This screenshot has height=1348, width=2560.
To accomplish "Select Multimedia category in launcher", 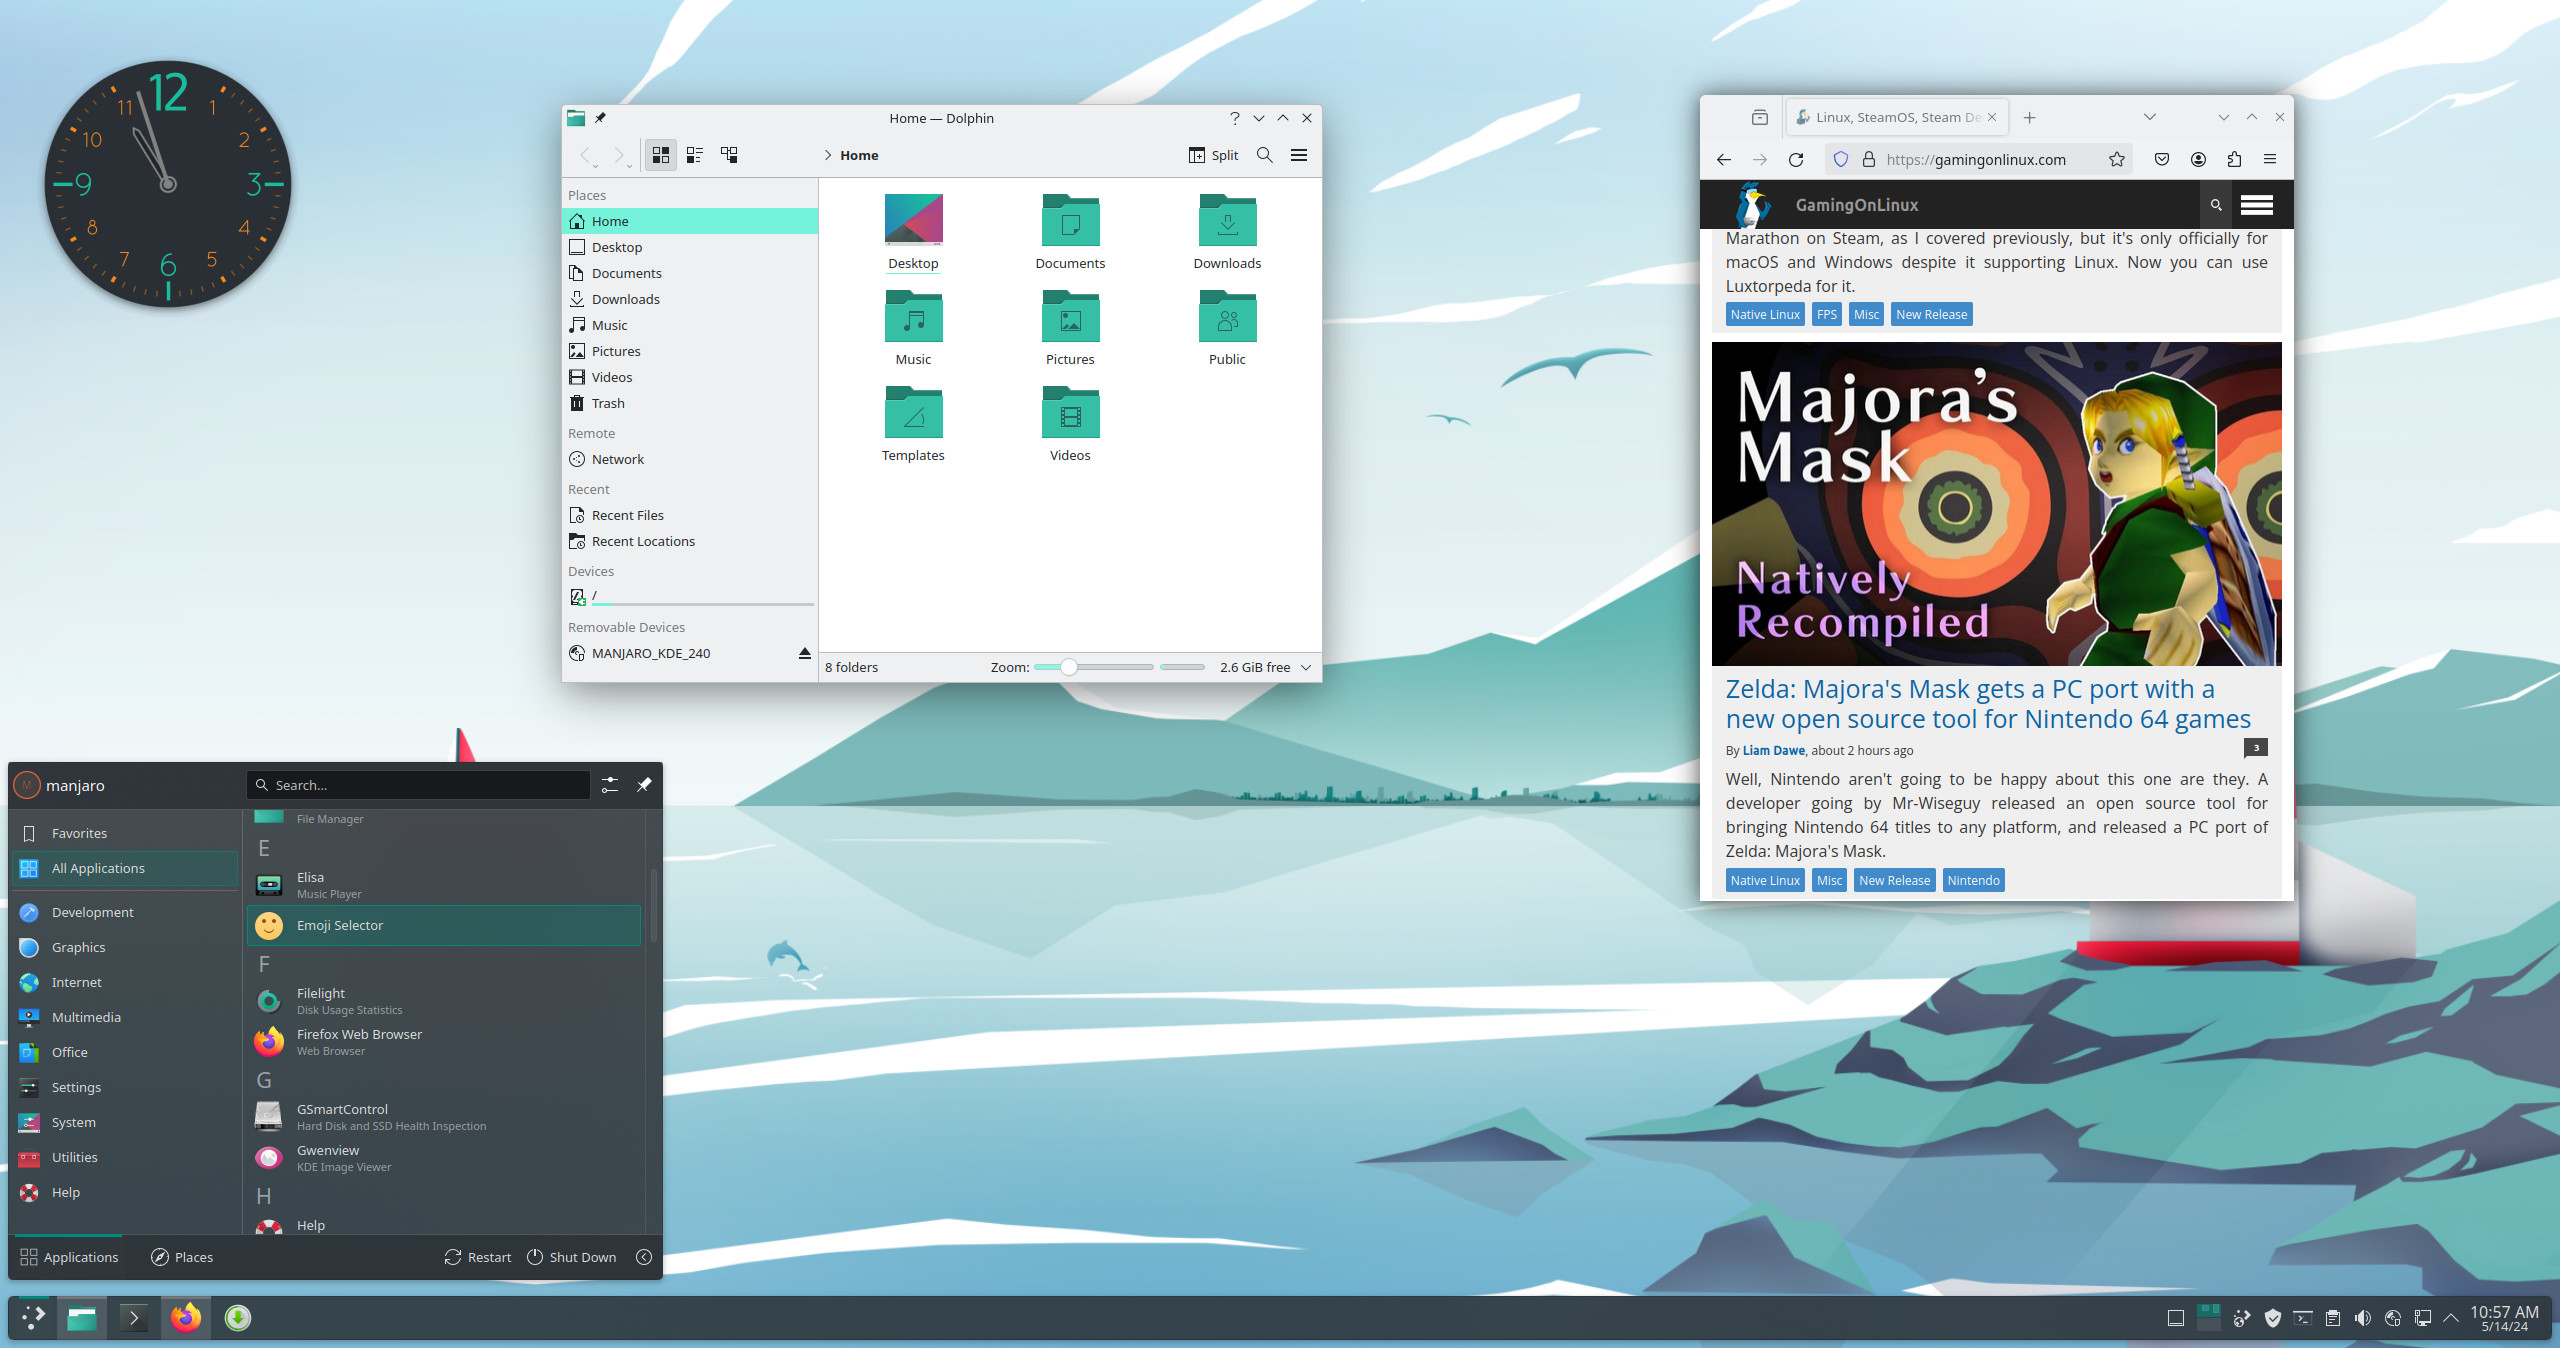I will 86,1017.
